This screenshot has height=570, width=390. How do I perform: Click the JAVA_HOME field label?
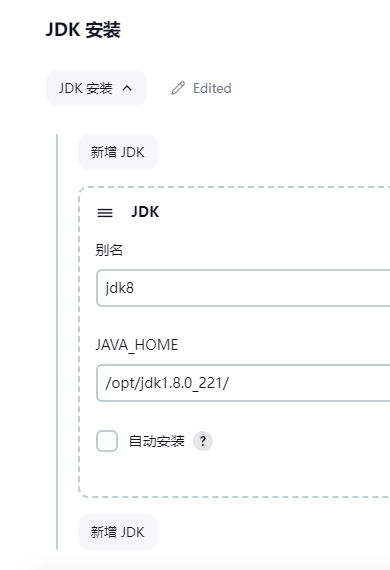137,345
